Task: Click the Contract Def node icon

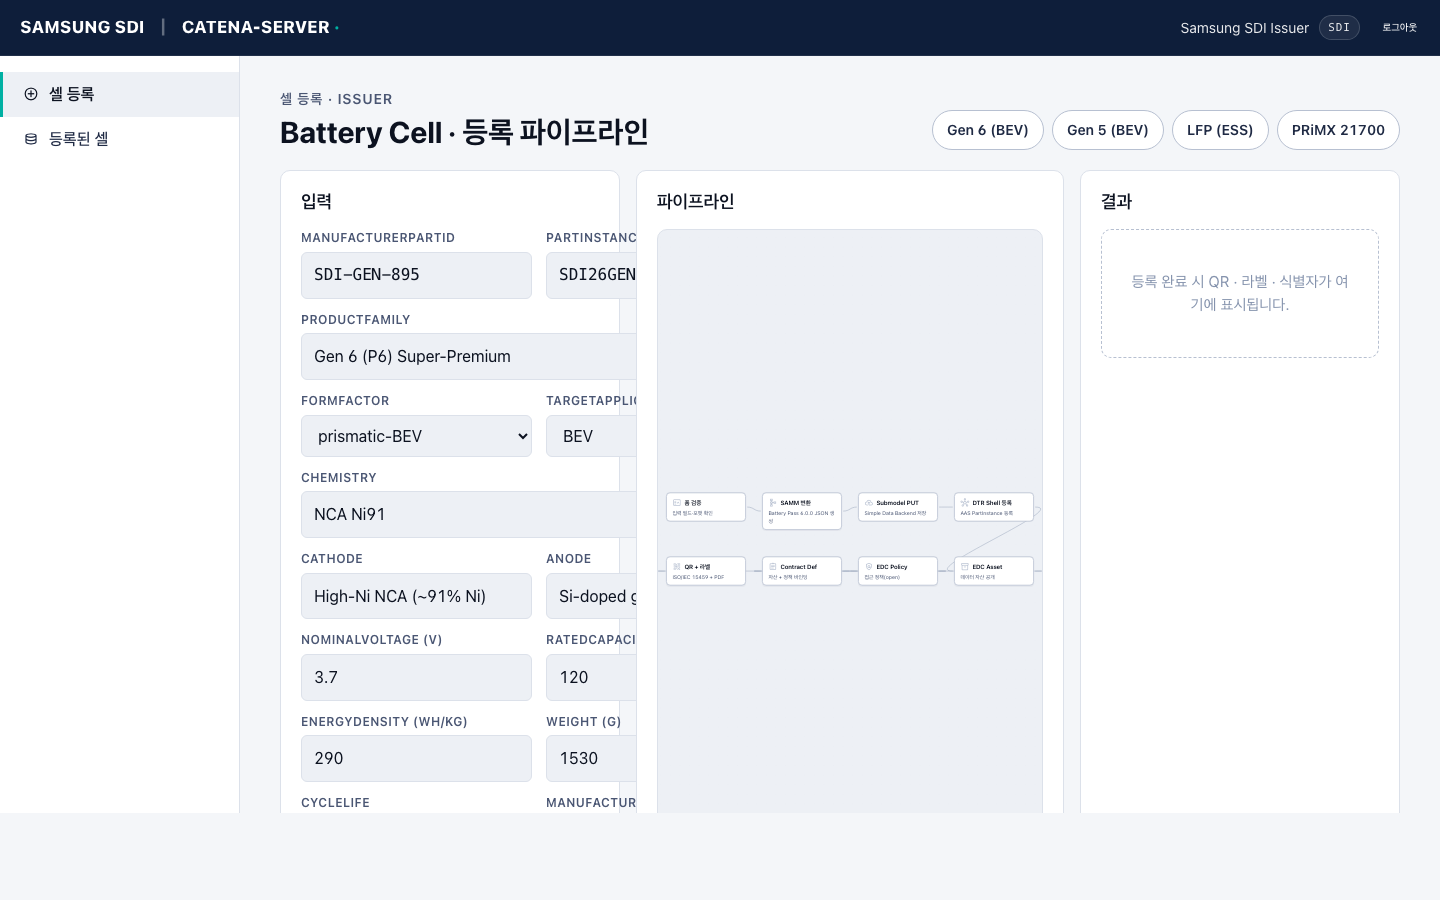Action: pyautogui.click(x=773, y=567)
